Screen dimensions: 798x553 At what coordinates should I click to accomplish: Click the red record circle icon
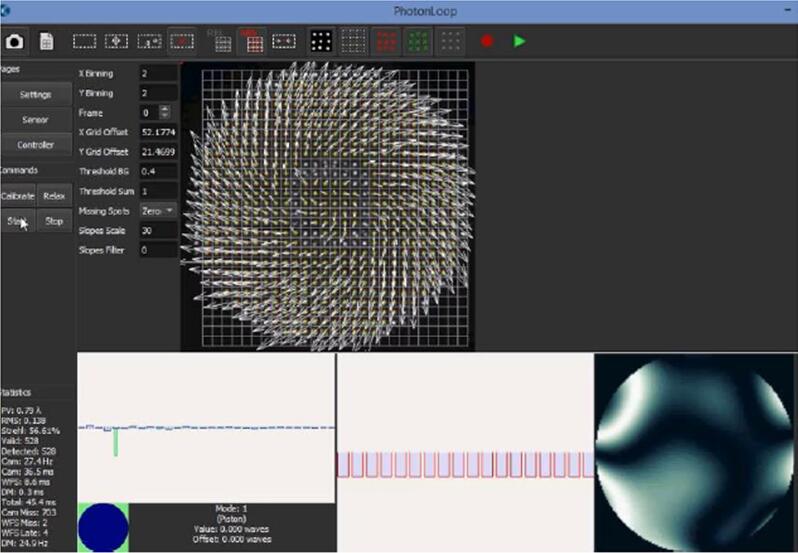click(487, 41)
